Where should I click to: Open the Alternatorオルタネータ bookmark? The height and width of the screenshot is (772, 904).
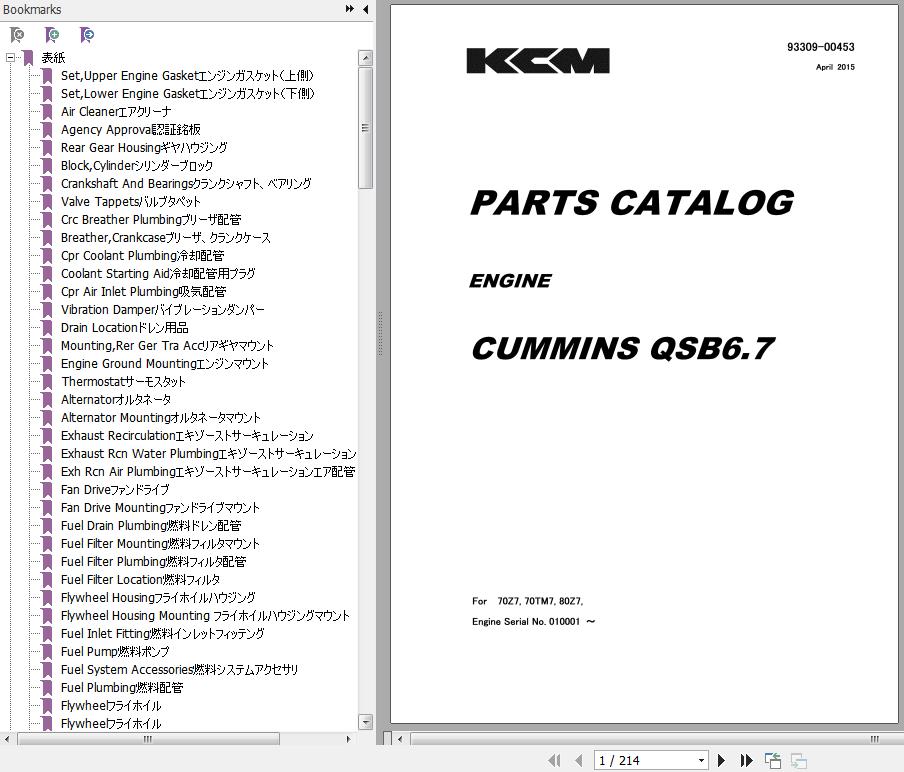coord(116,400)
